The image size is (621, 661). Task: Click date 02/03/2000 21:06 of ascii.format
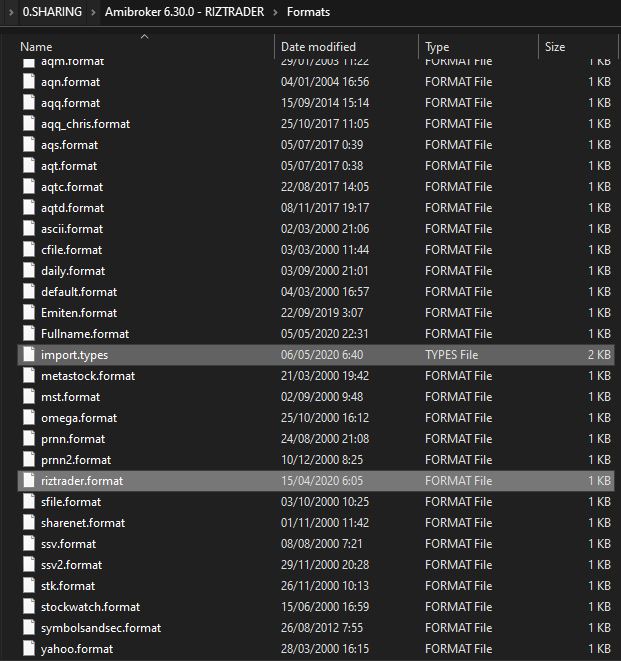click(x=325, y=228)
